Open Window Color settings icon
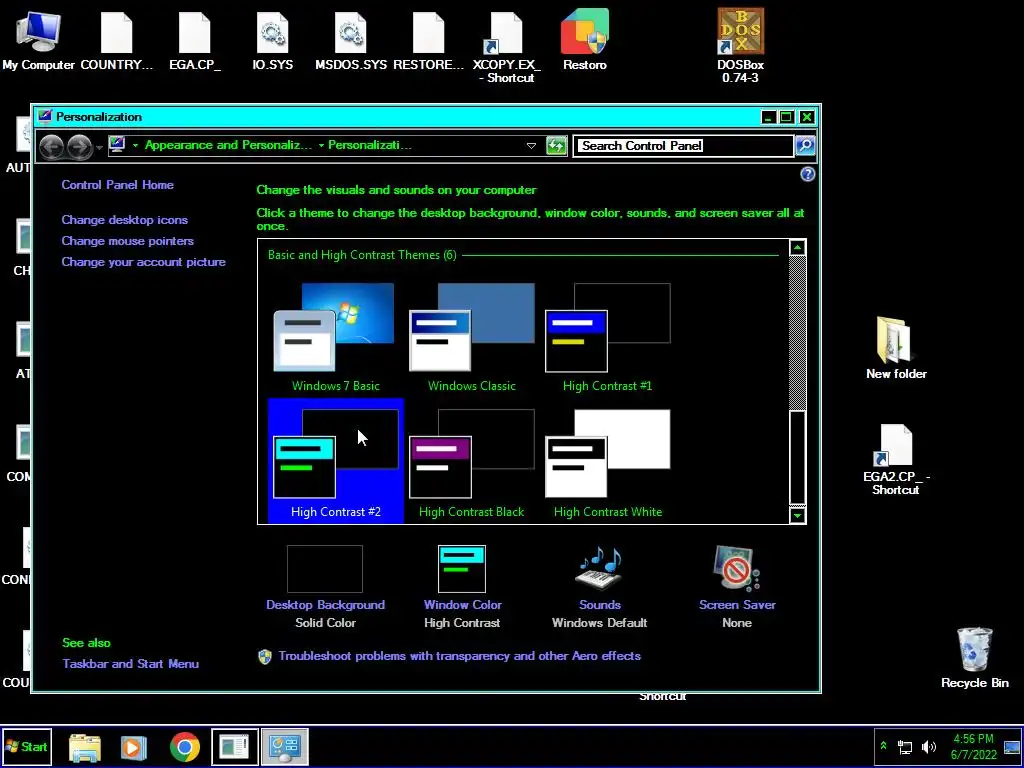 462,569
